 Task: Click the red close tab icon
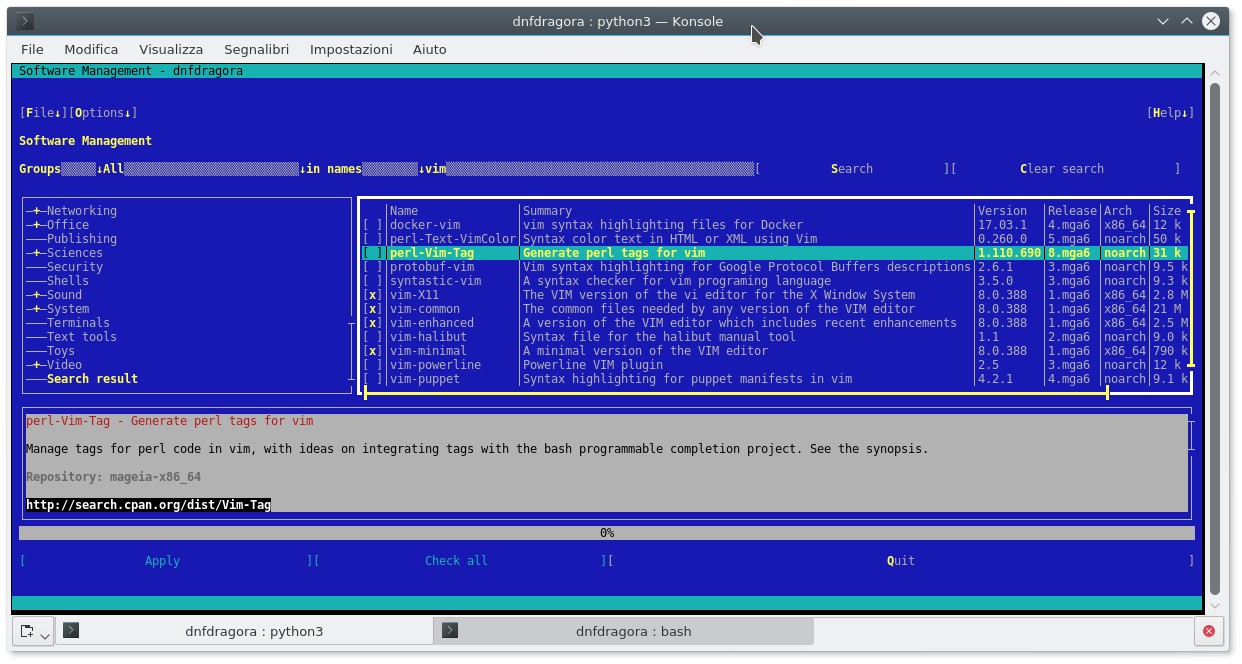click(1209, 631)
